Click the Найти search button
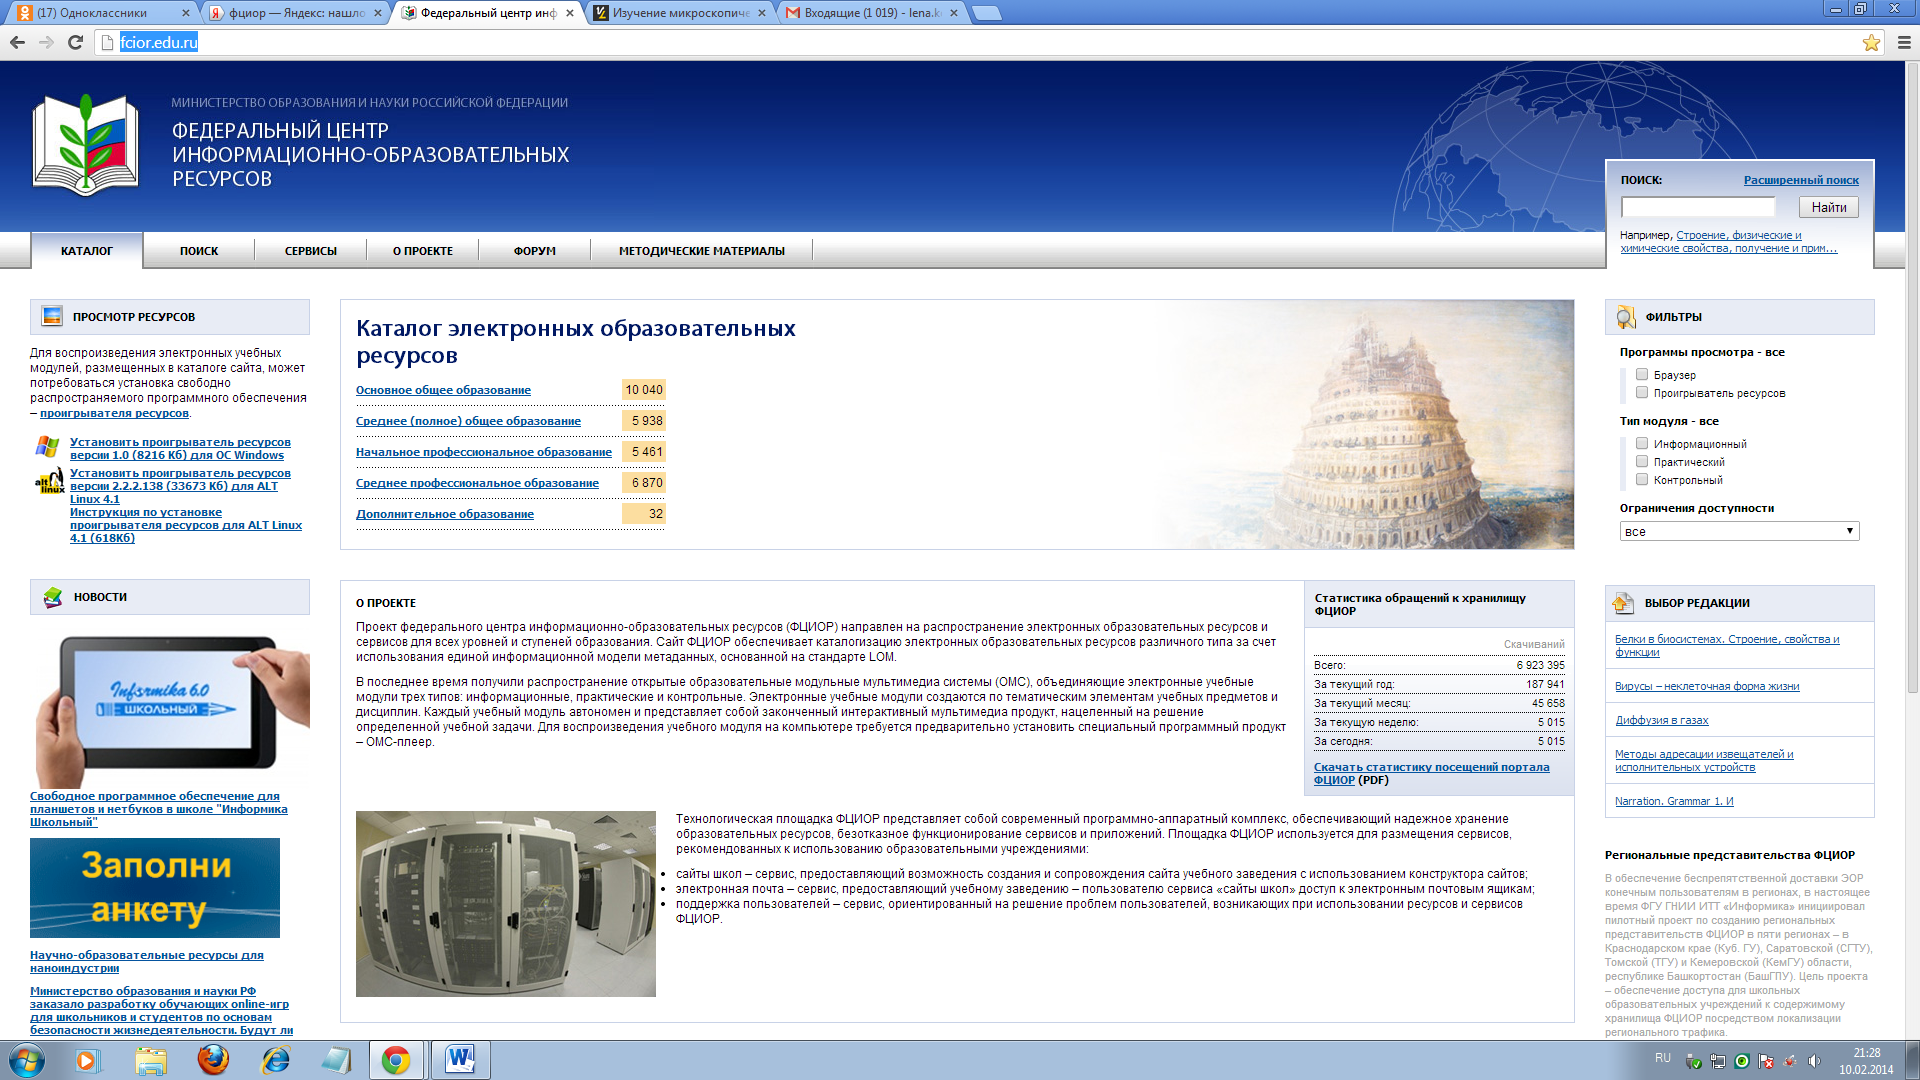 coord(1829,207)
